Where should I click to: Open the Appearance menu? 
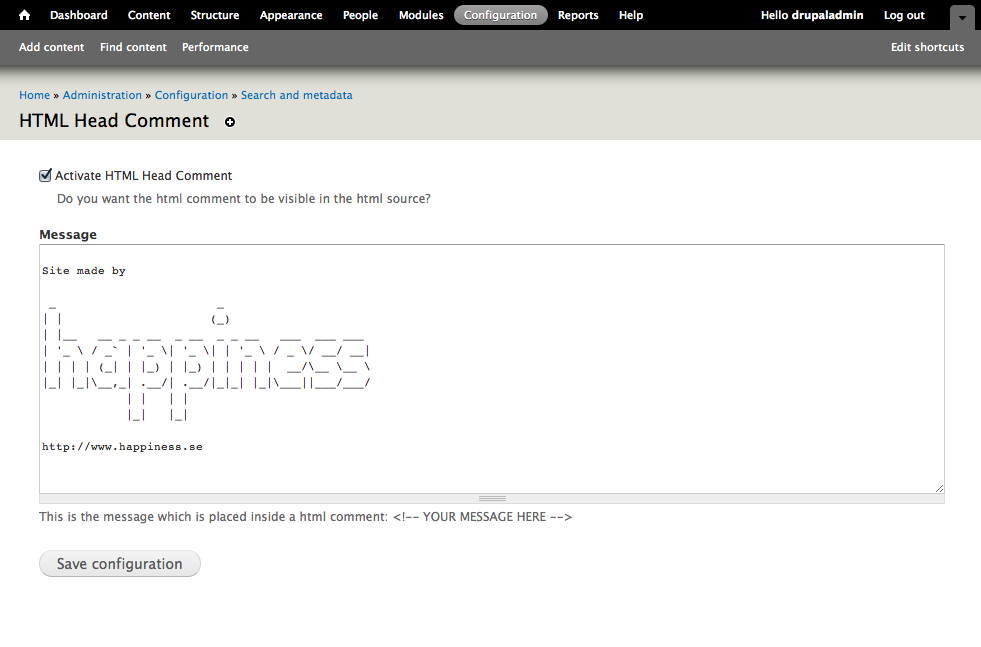[291, 15]
